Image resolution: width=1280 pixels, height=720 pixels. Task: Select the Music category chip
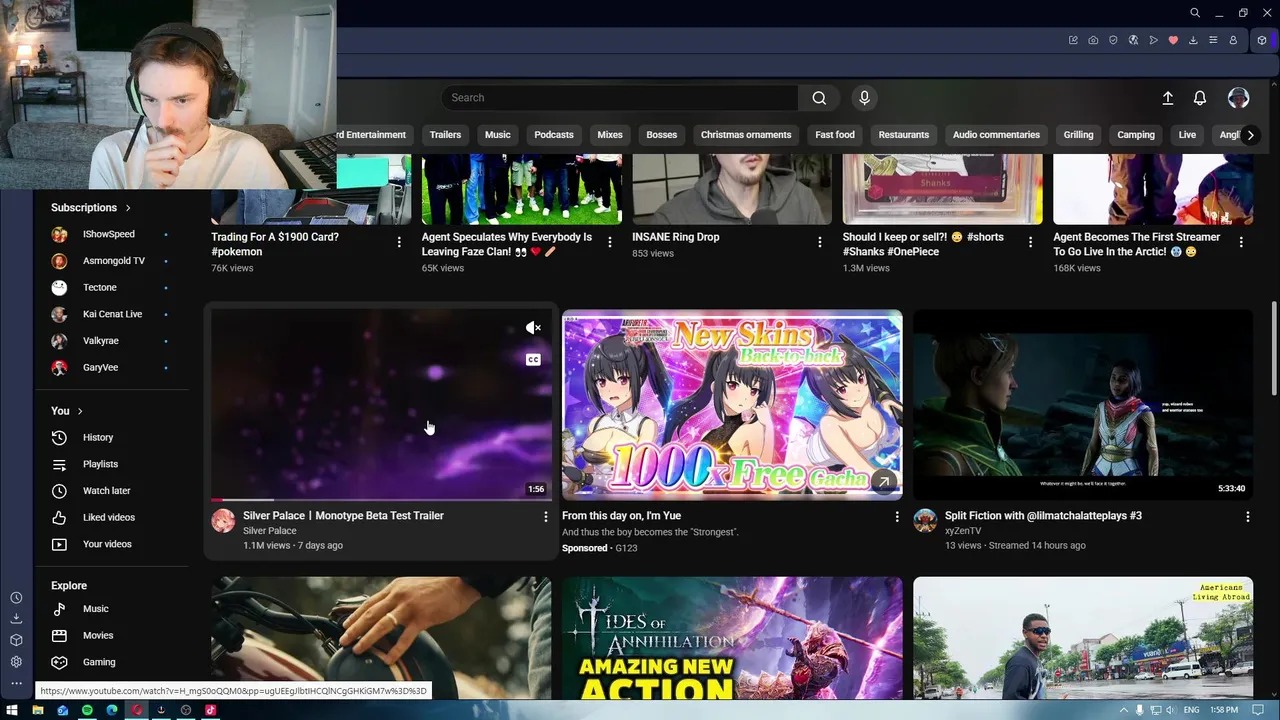tap(497, 135)
